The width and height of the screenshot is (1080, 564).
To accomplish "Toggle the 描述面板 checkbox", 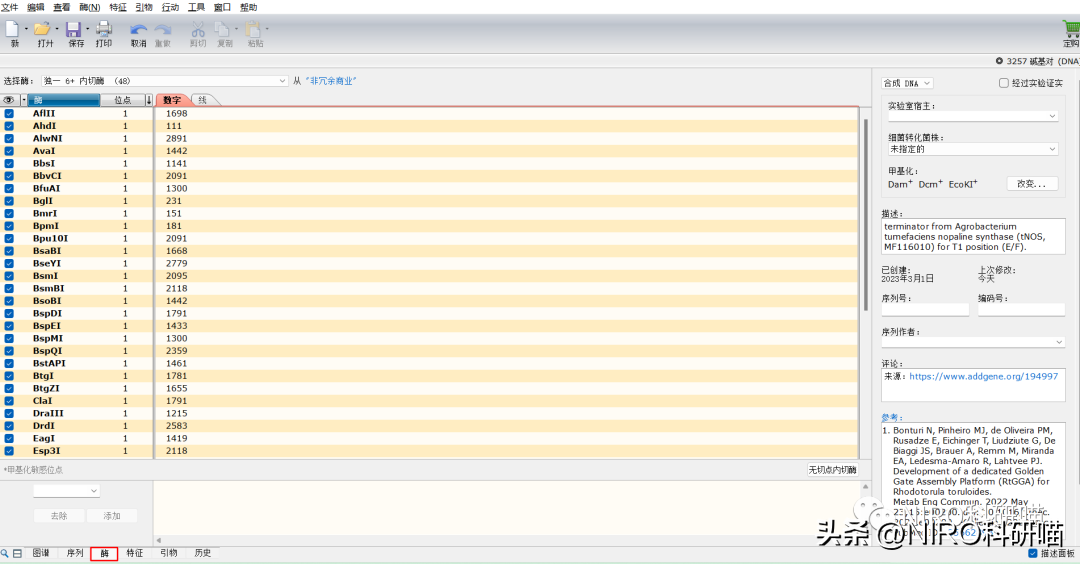I will (1033, 553).
